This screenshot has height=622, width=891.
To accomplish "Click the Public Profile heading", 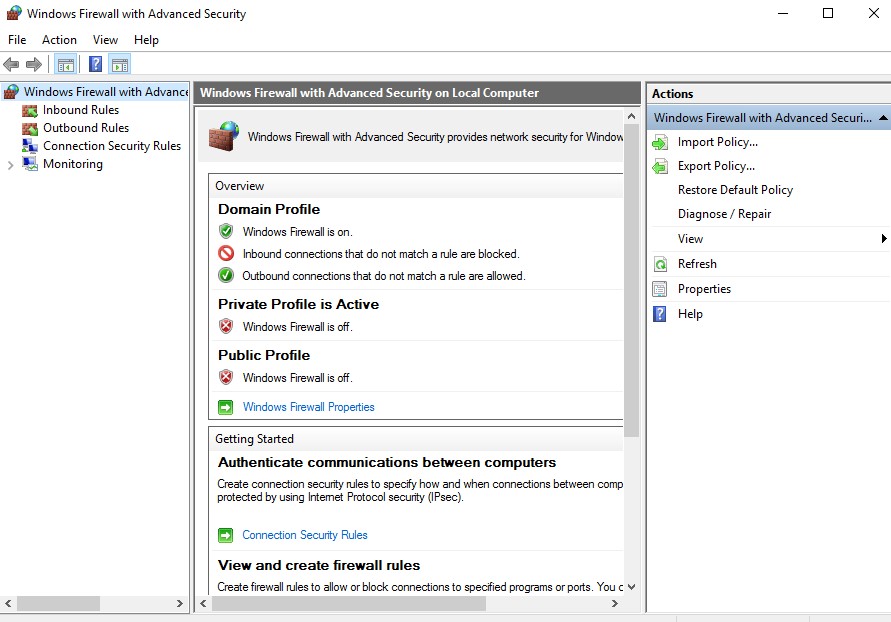I will click(264, 355).
